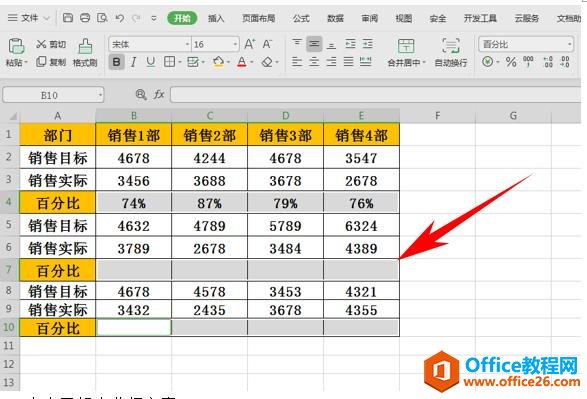This screenshot has width=587, height=399.
Task: Center text horizontally
Action: tap(314, 61)
